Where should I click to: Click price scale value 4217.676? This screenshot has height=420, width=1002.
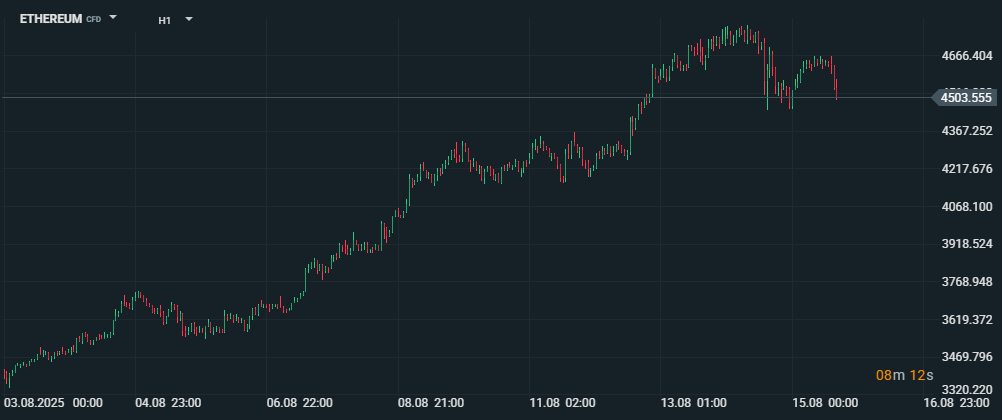coord(966,169)
